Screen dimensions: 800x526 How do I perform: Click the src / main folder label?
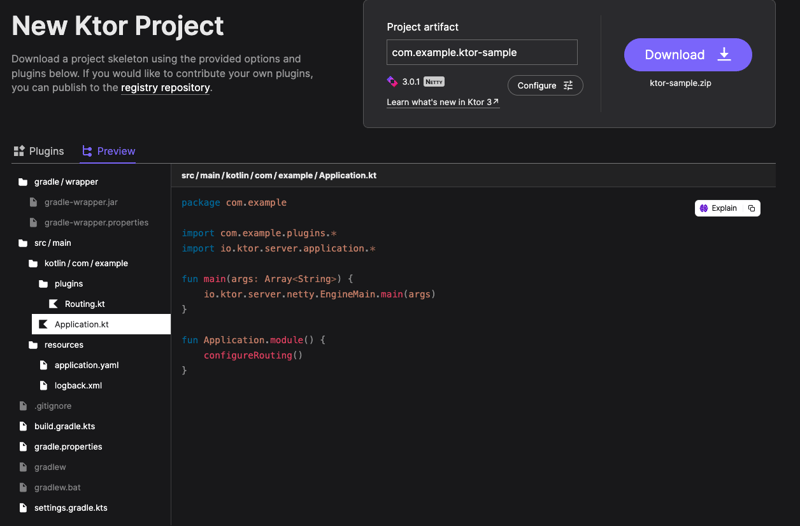(53, 243)
